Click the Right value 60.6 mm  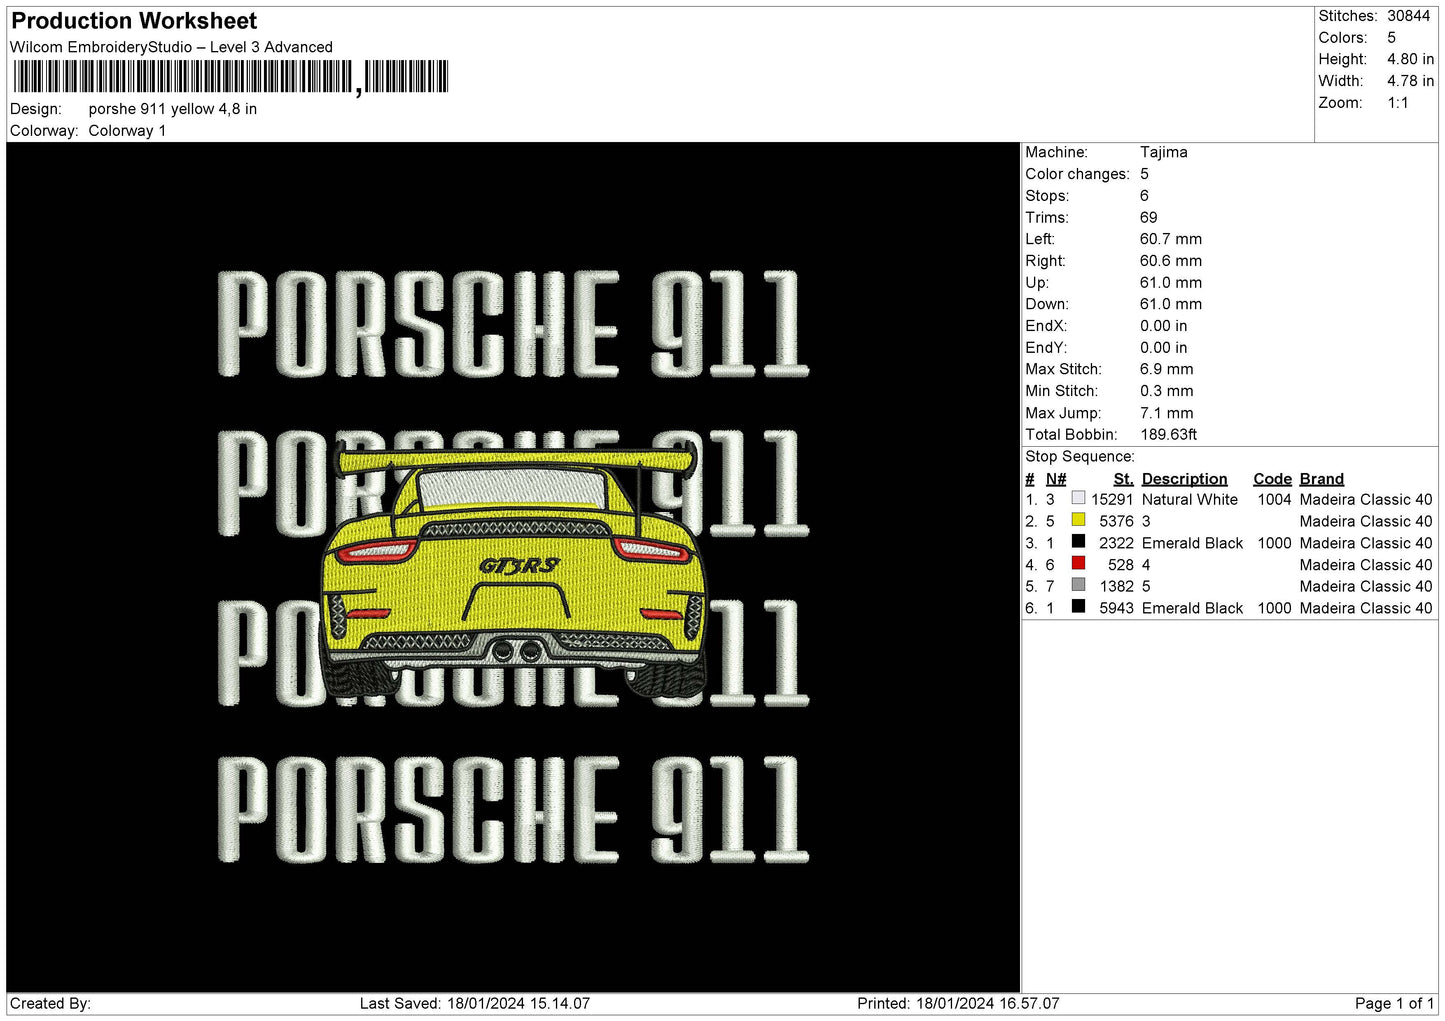point(1171,261)
